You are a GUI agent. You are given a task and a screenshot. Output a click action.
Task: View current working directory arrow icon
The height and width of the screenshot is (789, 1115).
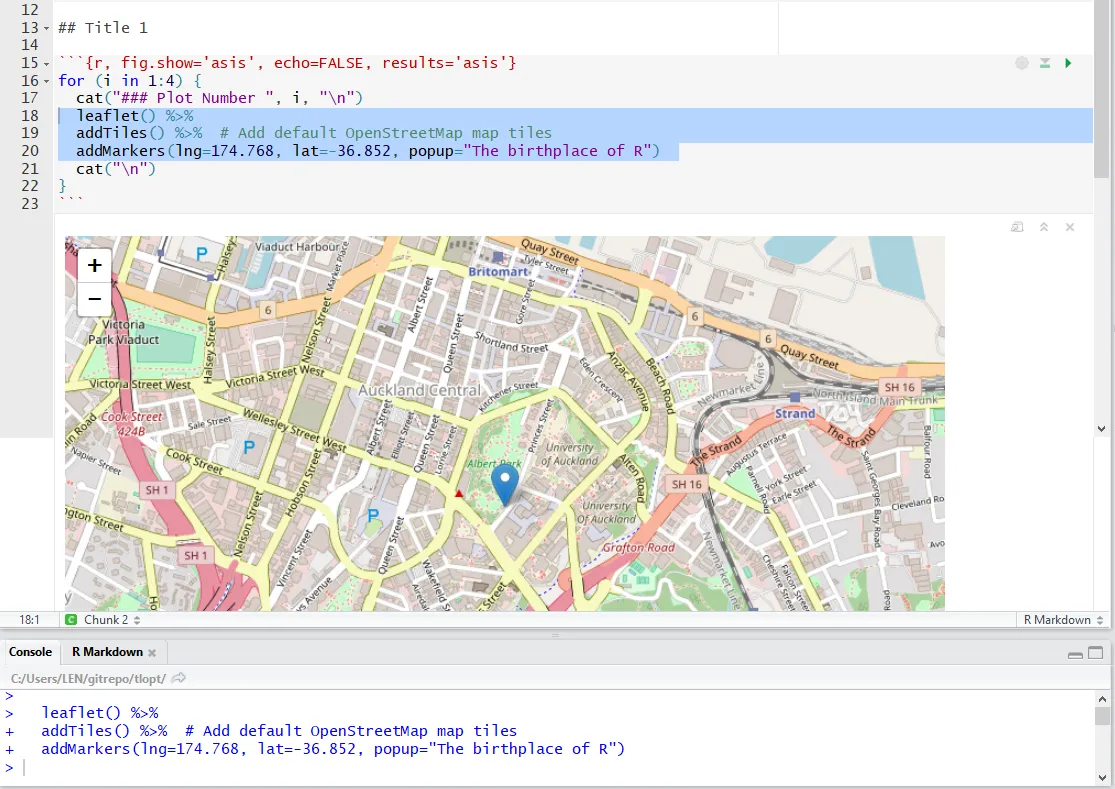point(179,678)
